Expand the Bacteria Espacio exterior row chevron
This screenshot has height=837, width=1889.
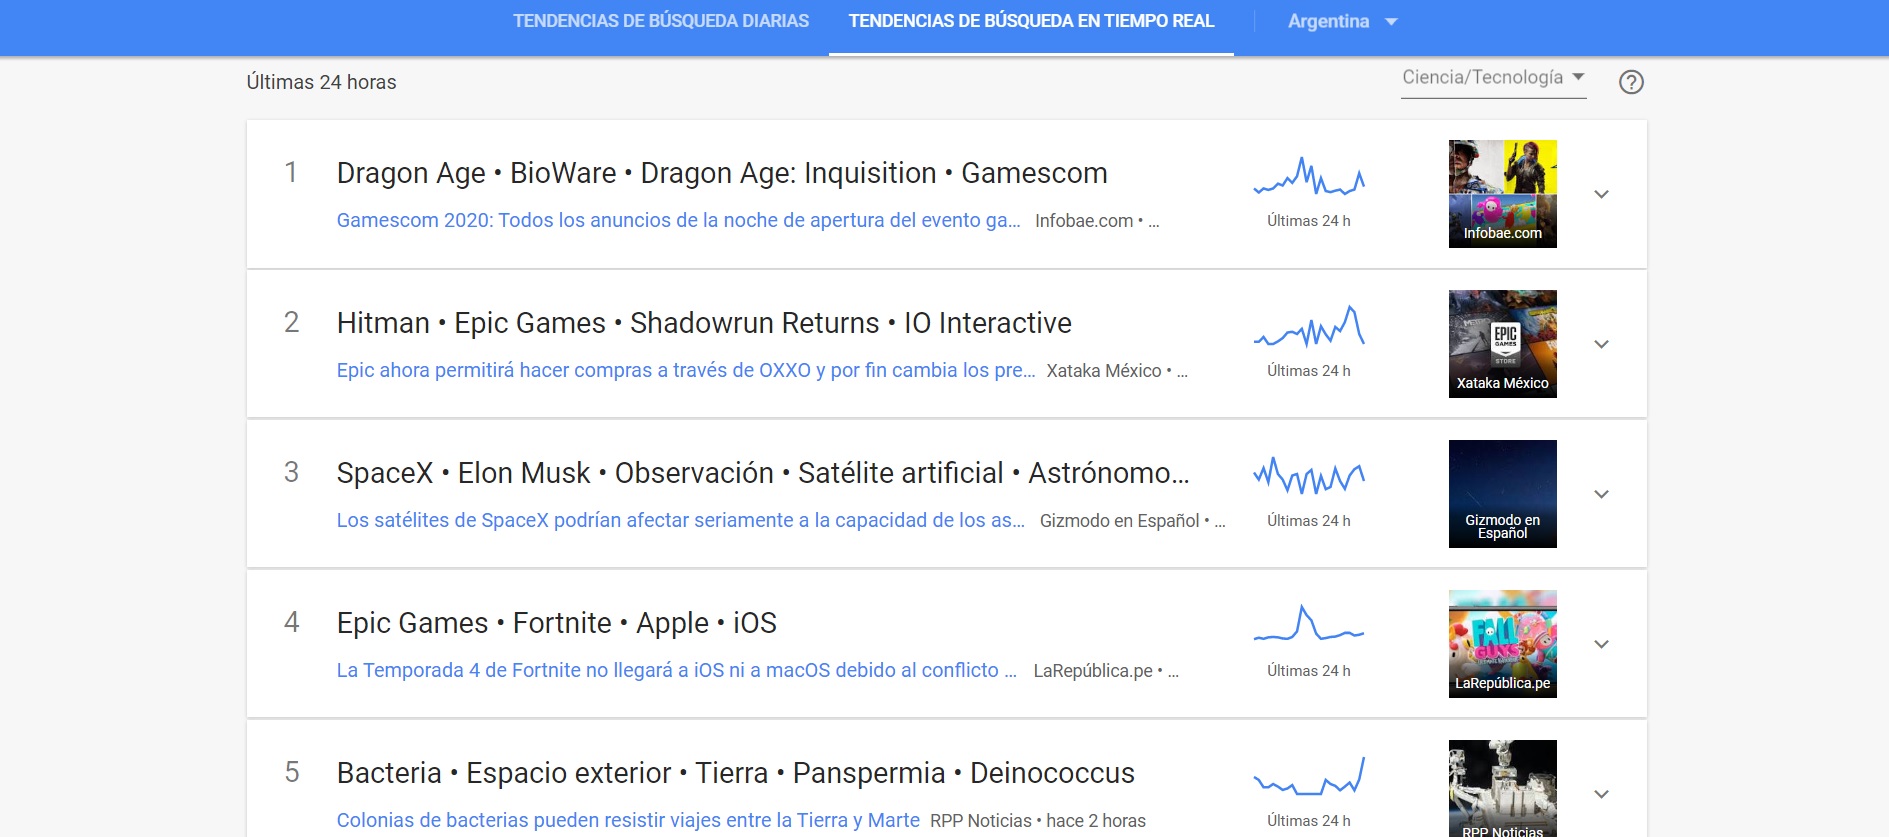pos(1601,794)
